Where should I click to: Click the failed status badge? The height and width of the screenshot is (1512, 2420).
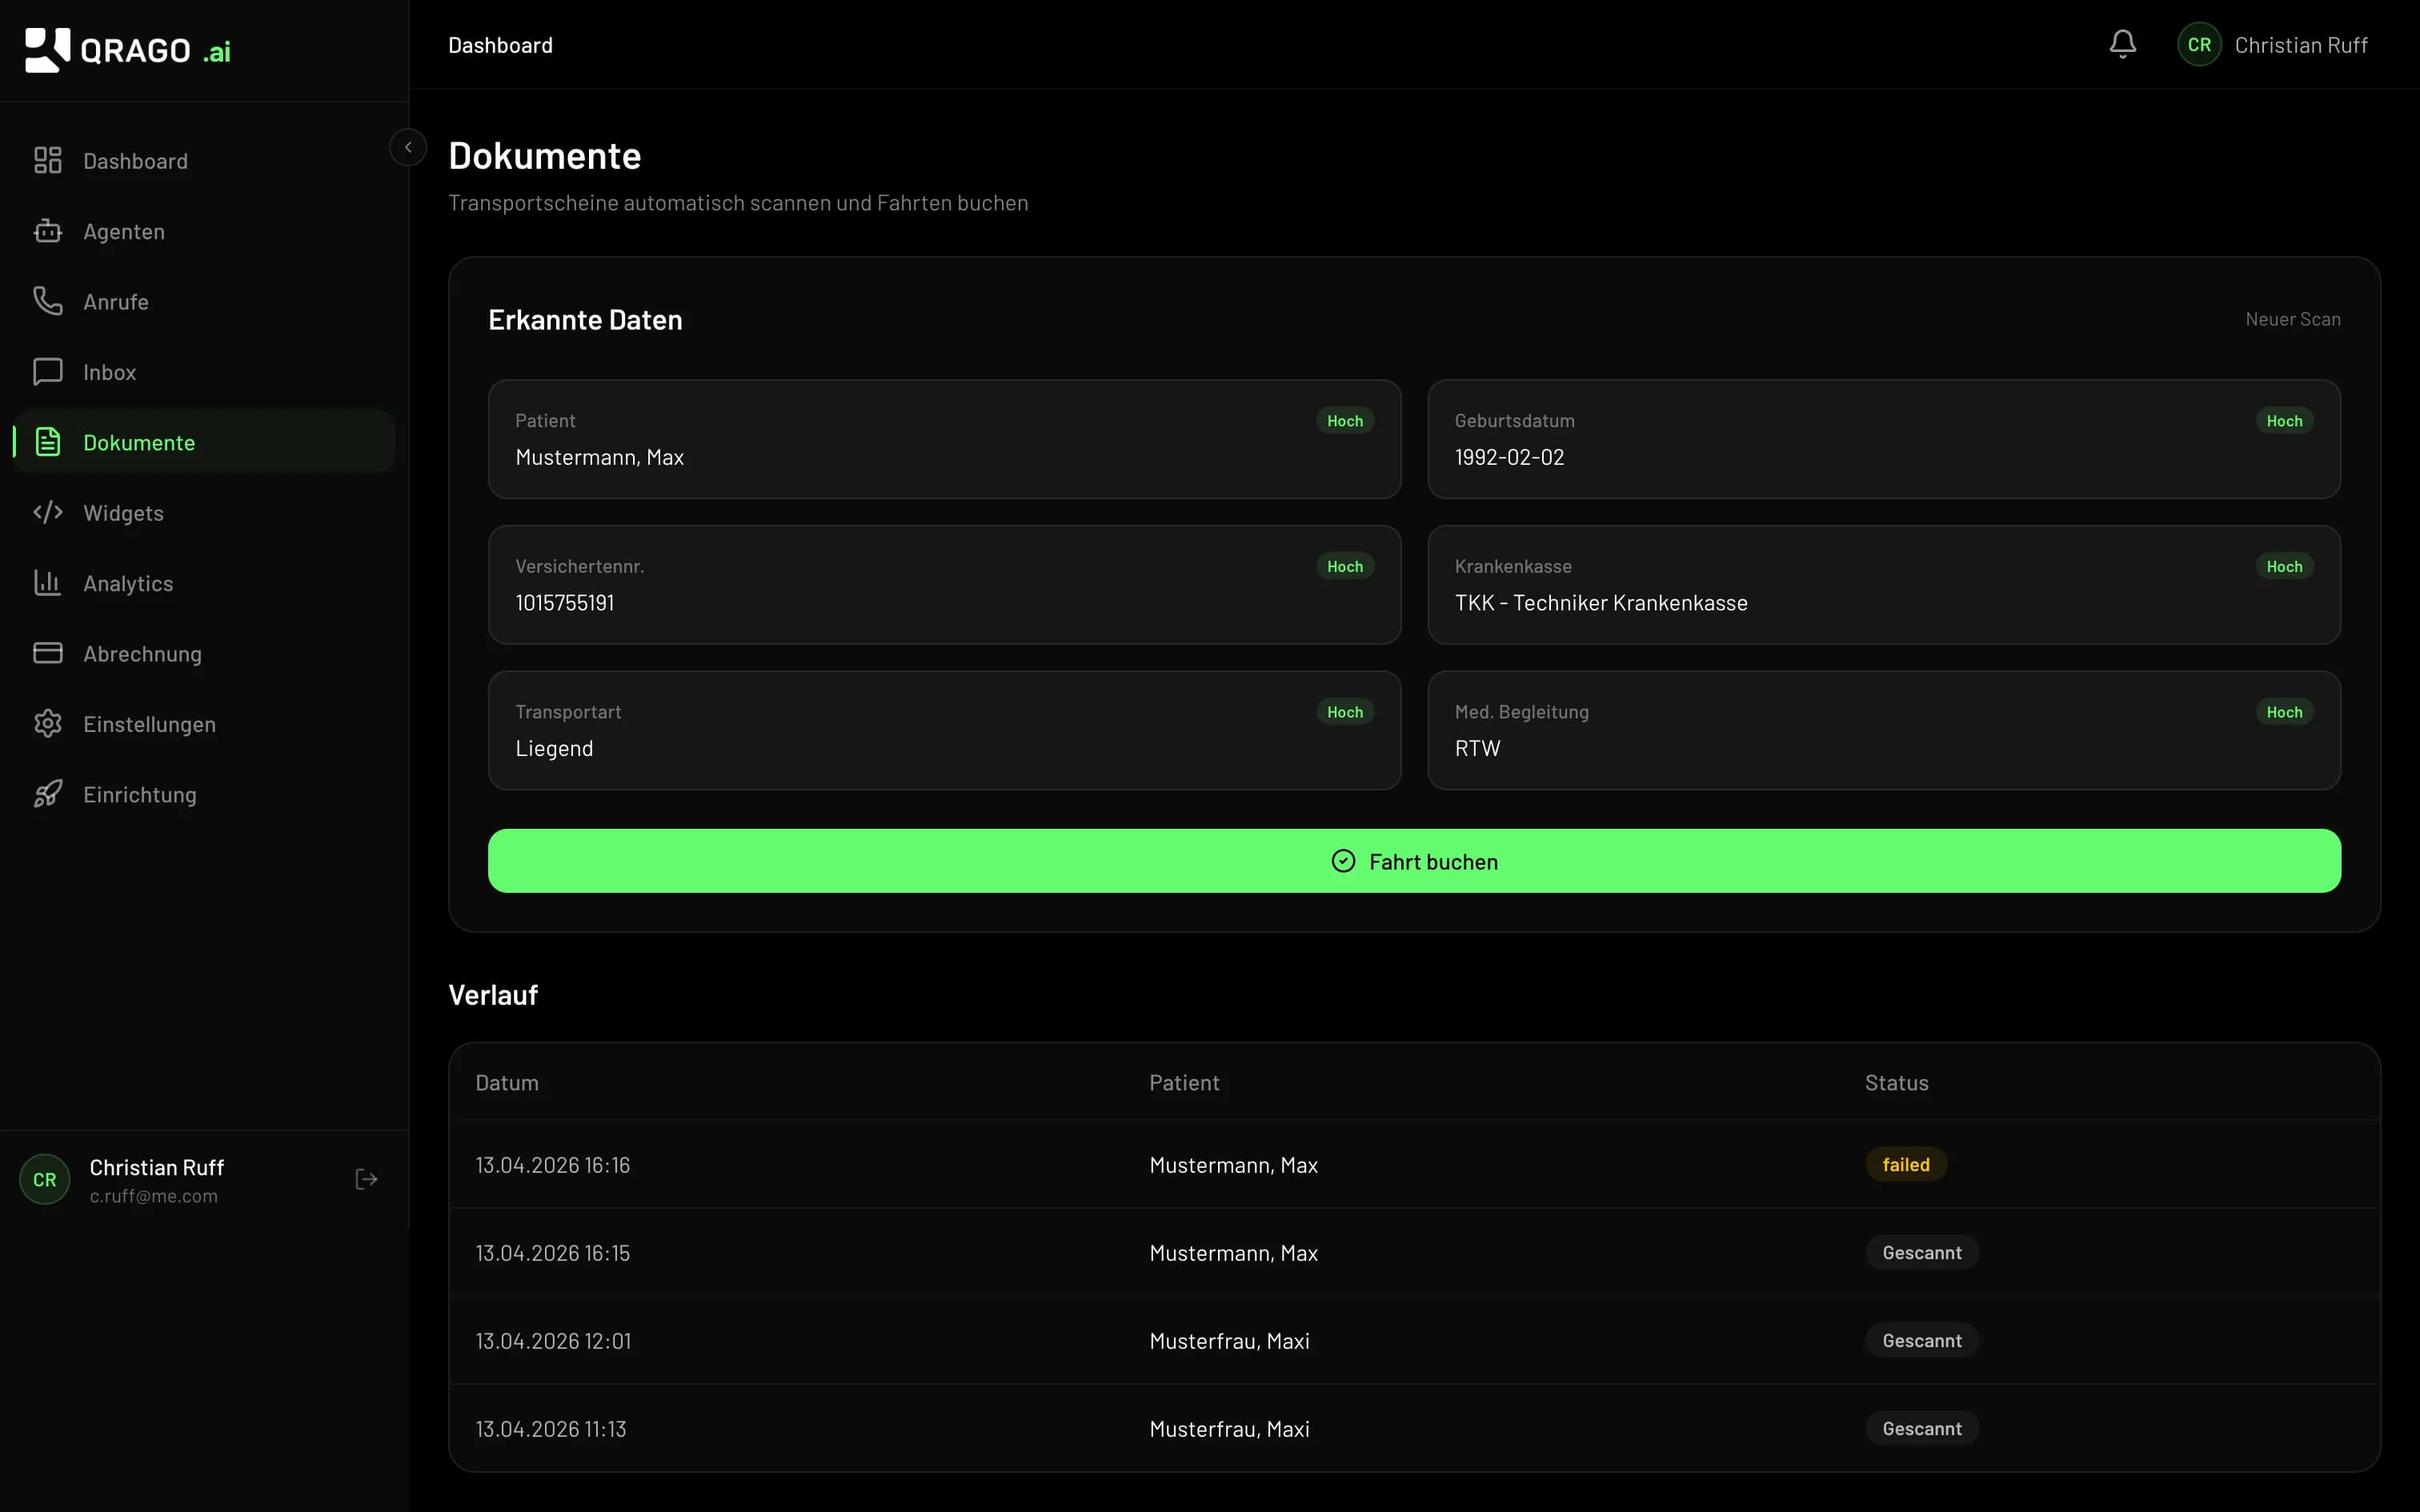(x=1906, y=1164)
